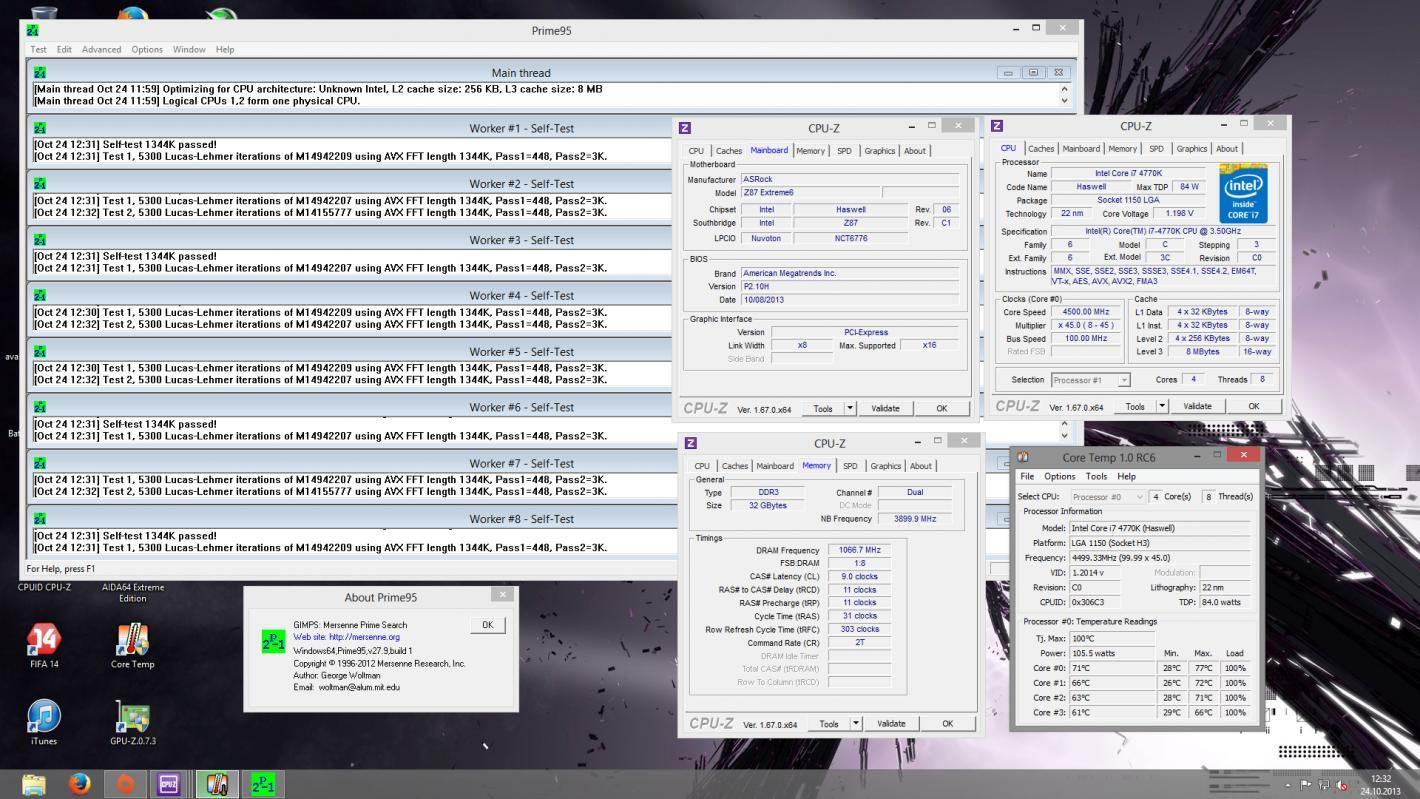Click the Prime95 title bar icon

point(32,30)
